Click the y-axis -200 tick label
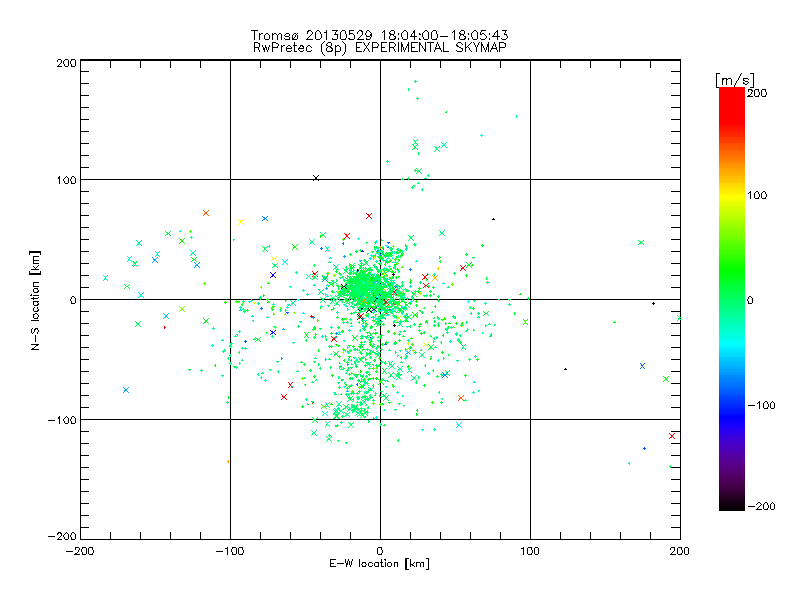This screenshot has height=600, width=800. pyautogui.click(x=62, y=536)
